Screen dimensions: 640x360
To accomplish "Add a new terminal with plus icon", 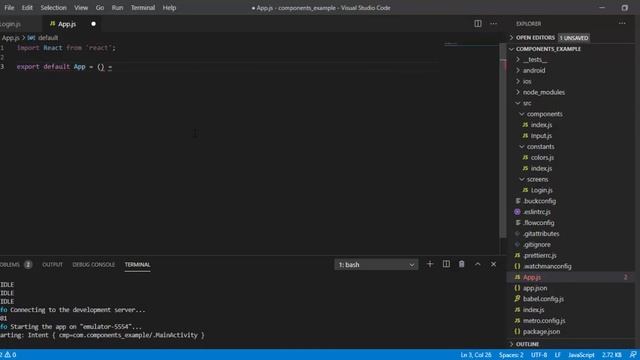I will (430, 264).
